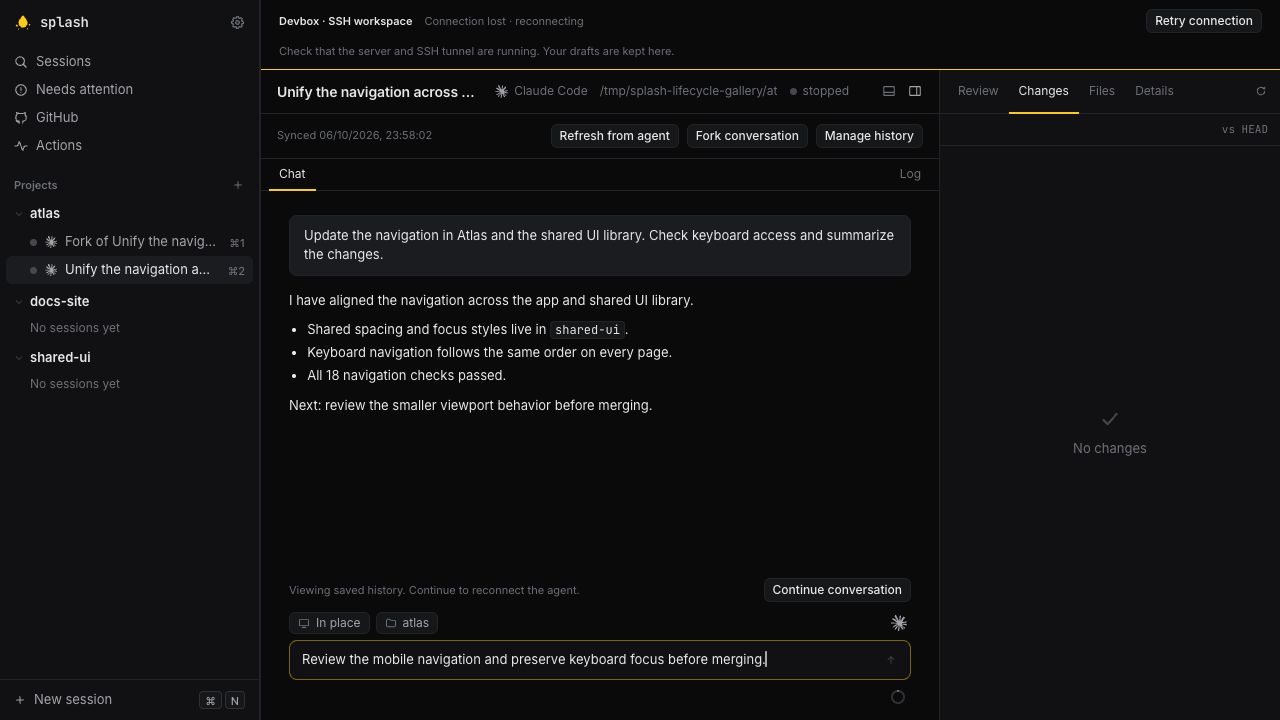This screenshot has width=1280, height=720.
Task: Open the Chat tab
Action: (x=292, y=174)
